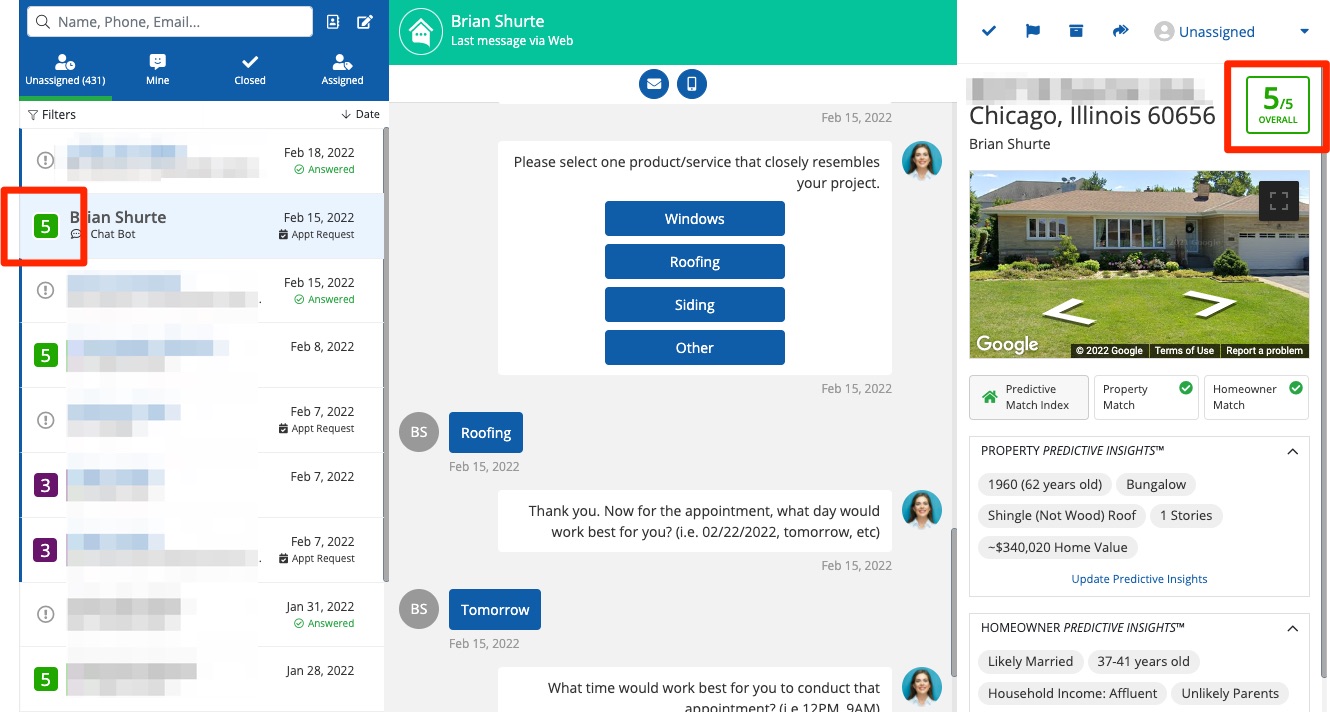
Task: Click the Name, Phone, Email search field
Action: pos(170,22)
